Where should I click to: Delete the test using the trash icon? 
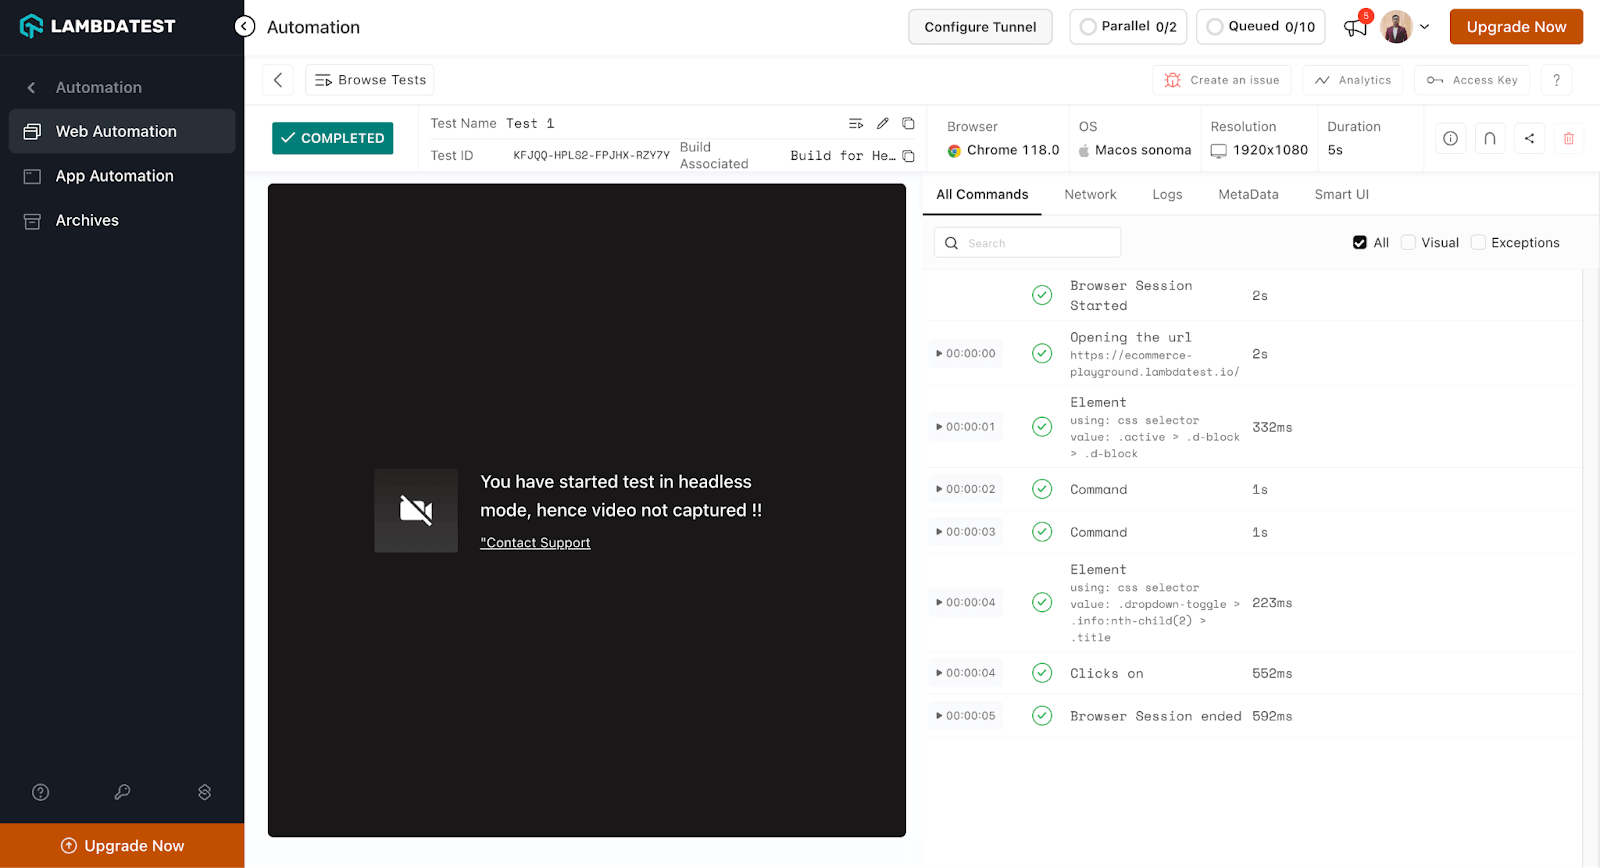(x=1568, y=139)
